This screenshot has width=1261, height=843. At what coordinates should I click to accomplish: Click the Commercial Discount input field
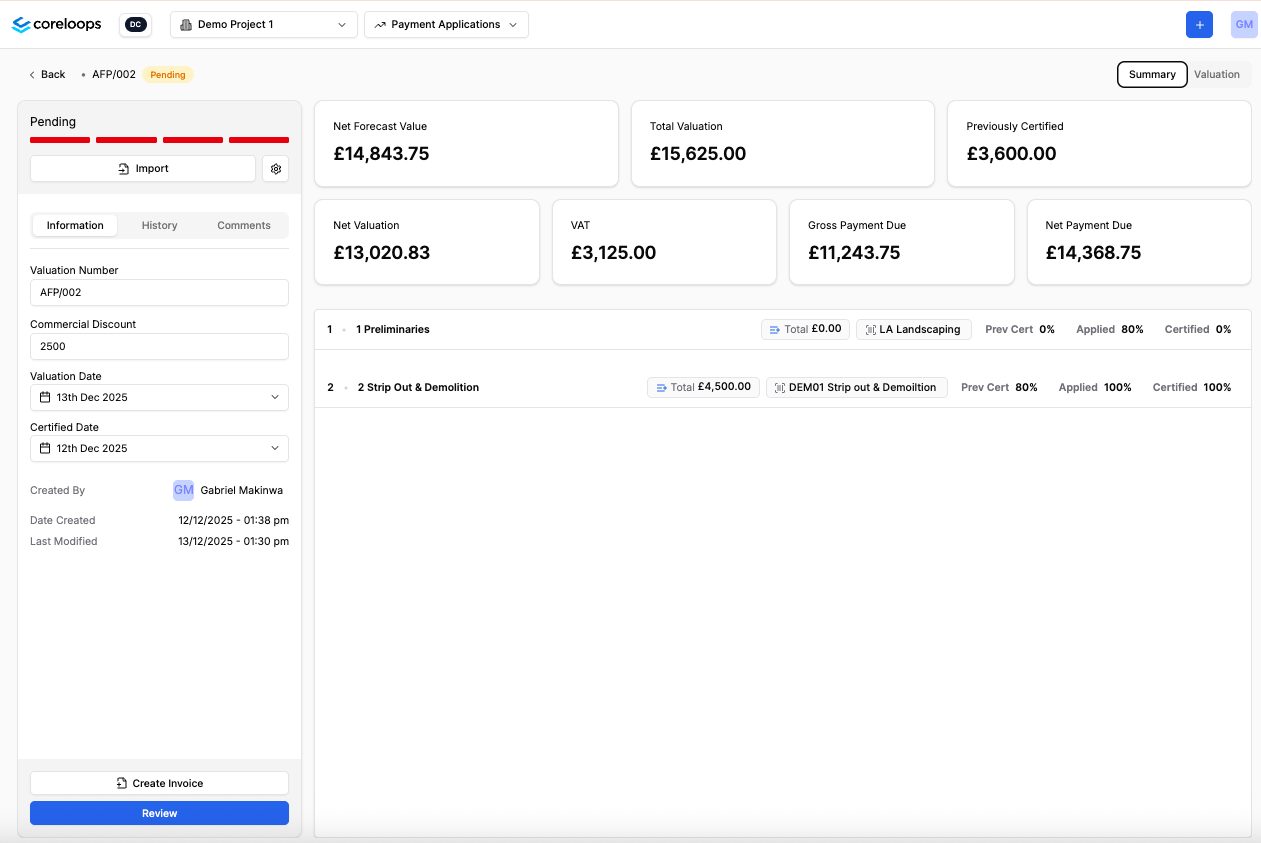(x=159, y=347)
